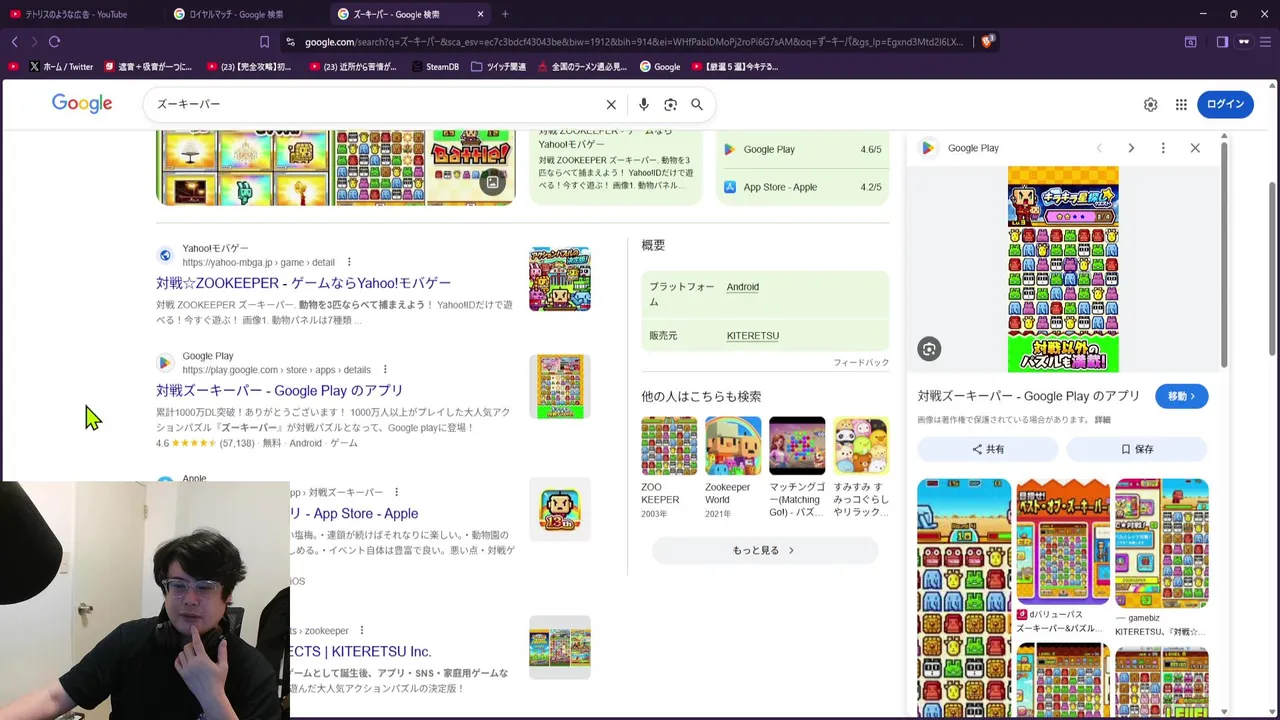This screenshot has height=720, width=1280.
Task: Reload the page in the browser toolbar
Action: (54, 42)
